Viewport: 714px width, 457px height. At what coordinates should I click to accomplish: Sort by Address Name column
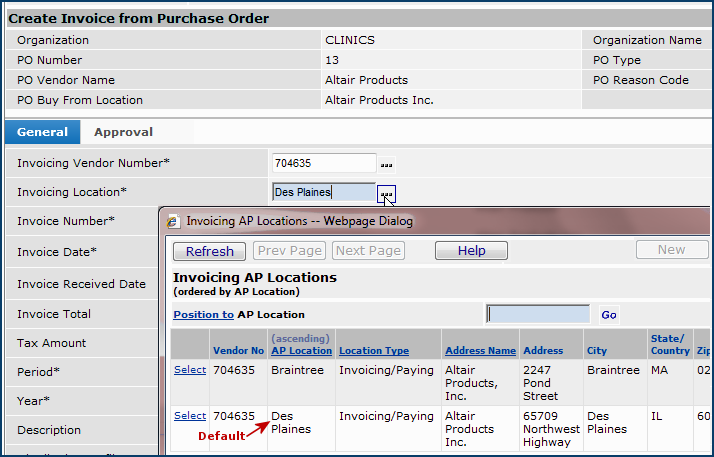479,351
